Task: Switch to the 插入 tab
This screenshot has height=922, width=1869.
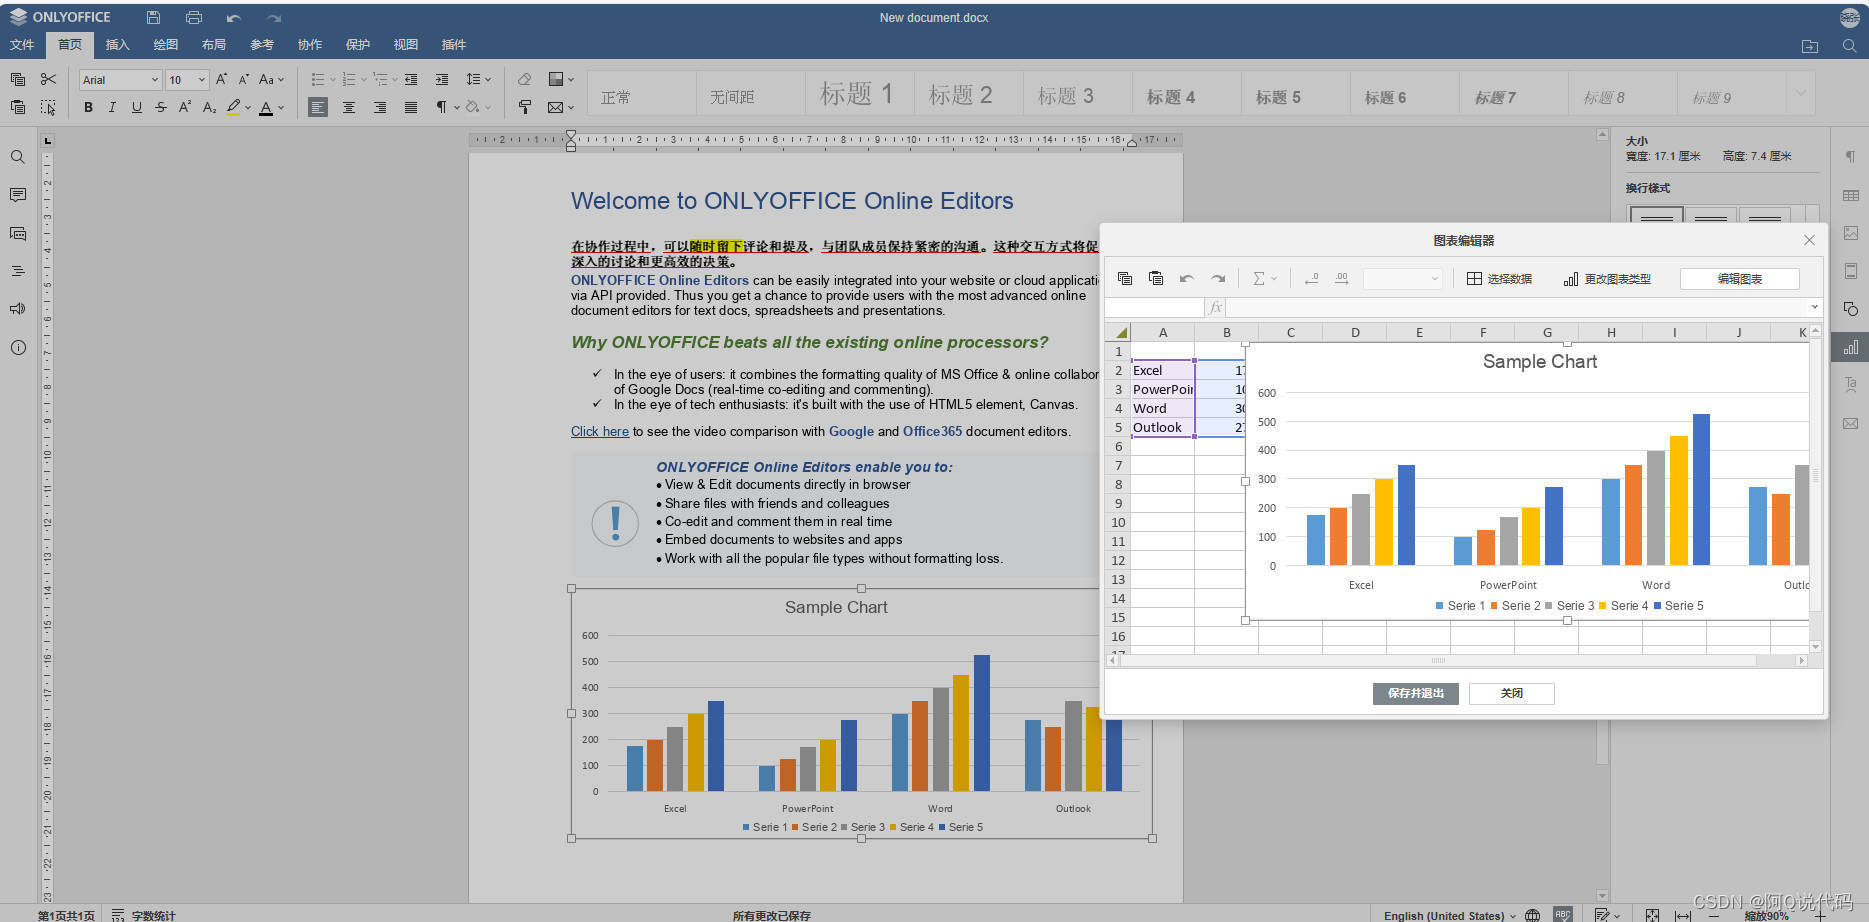Action: pos(118,44)
